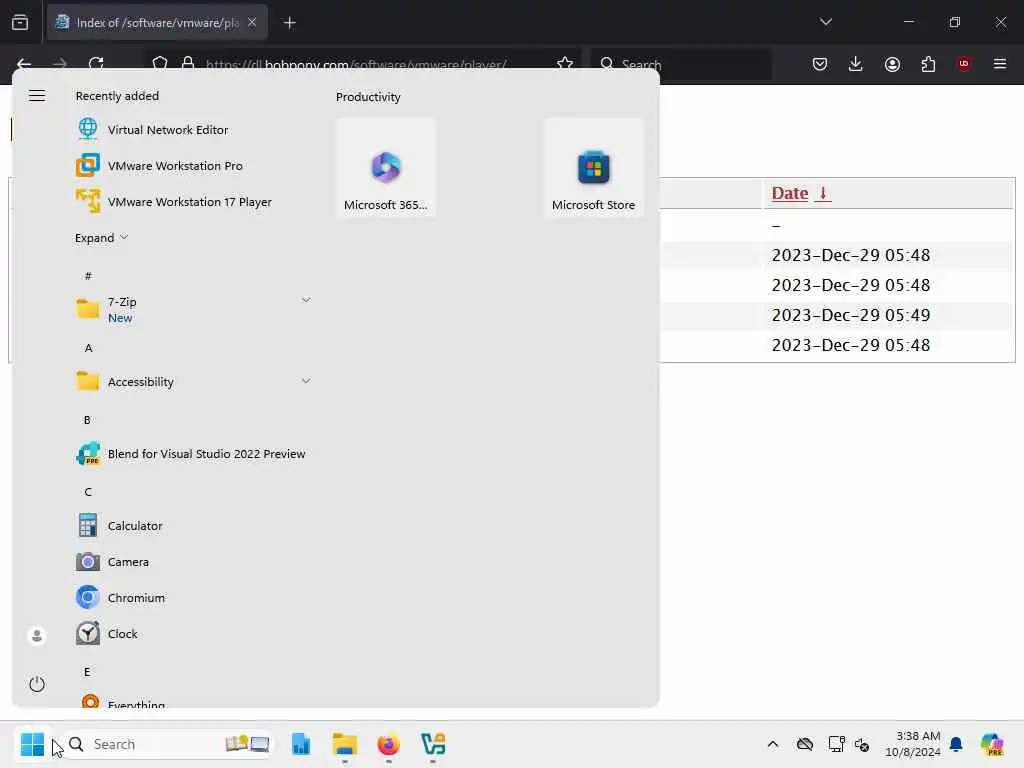List all tabs dropdown
This screenshot has width=1024, height=768.
825,22
